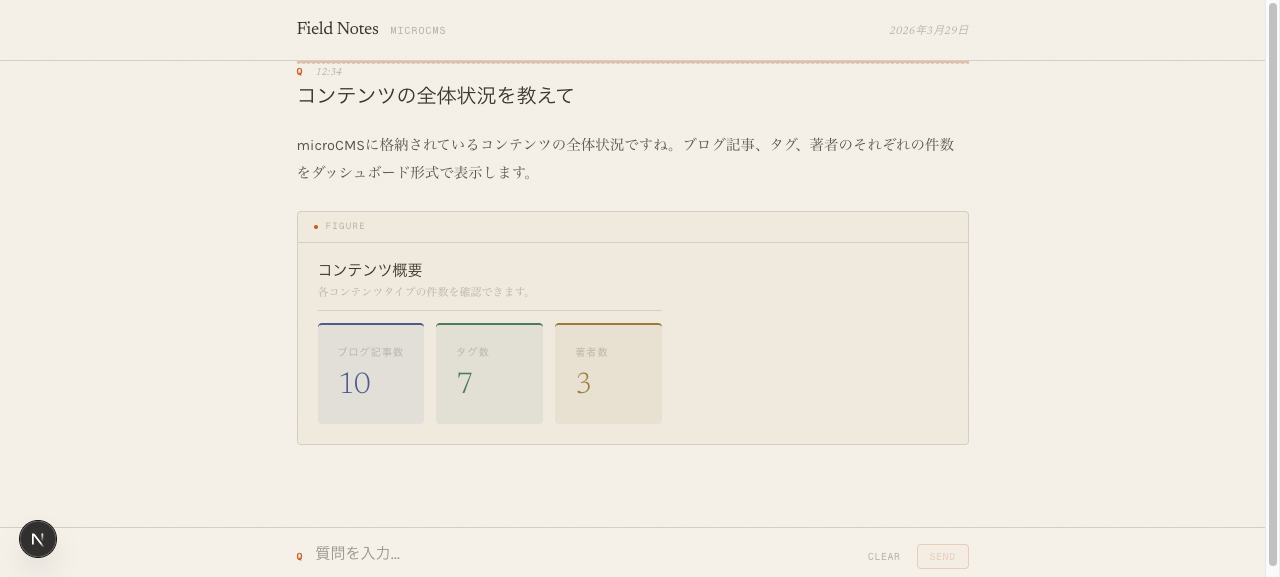Click the orange dot next to FIGURE label
Viewport: 1280px width, 577px height.
click(317, 226)
